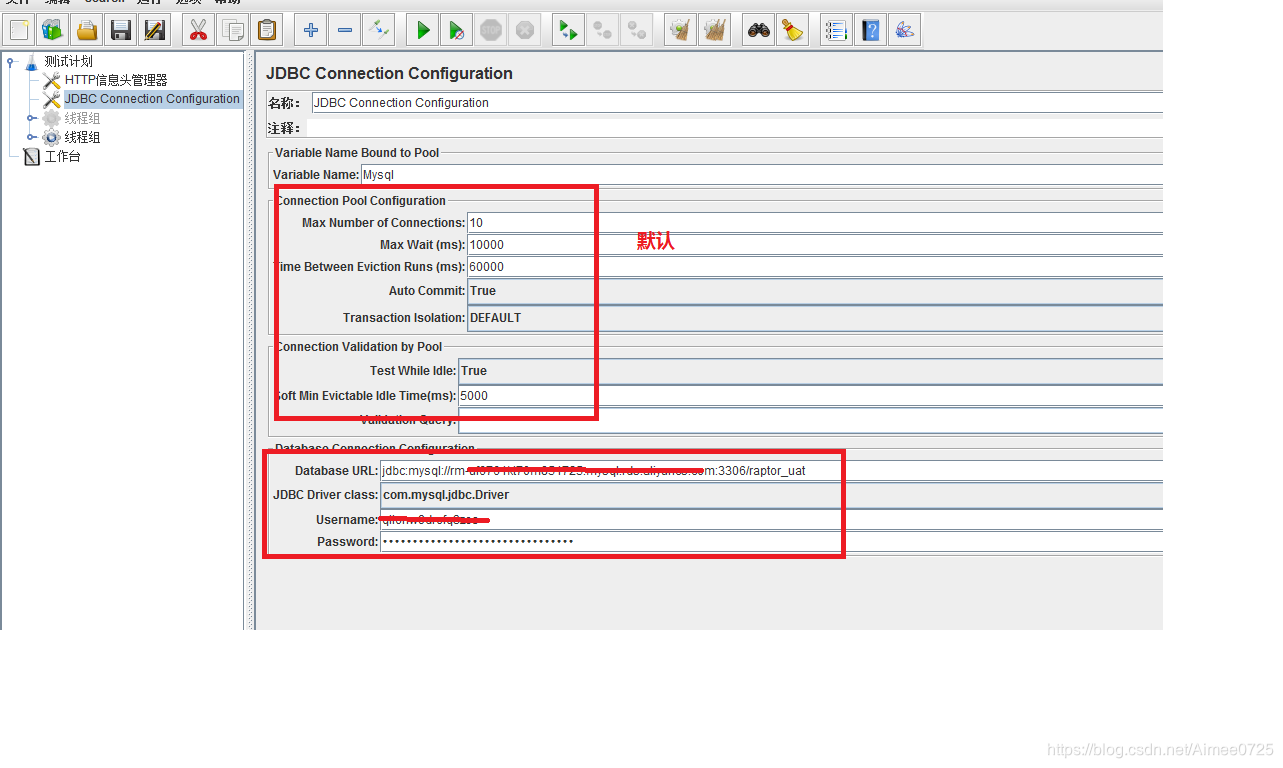Click the Remote Shutdown All icon

pos(637,30)
